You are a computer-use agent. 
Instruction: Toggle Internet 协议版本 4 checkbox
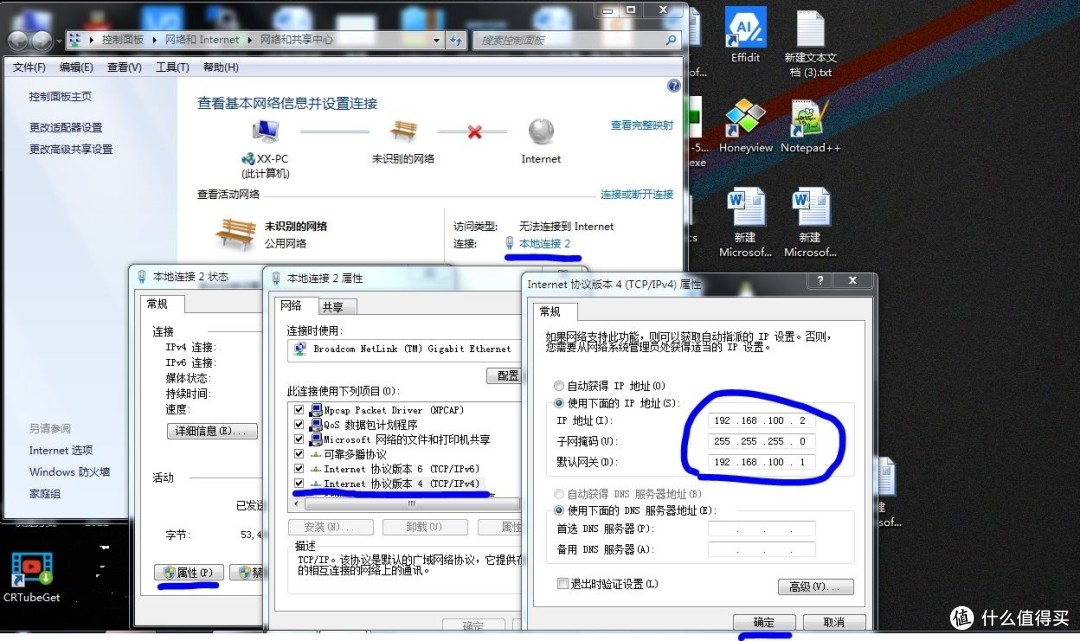pos(299,483)
